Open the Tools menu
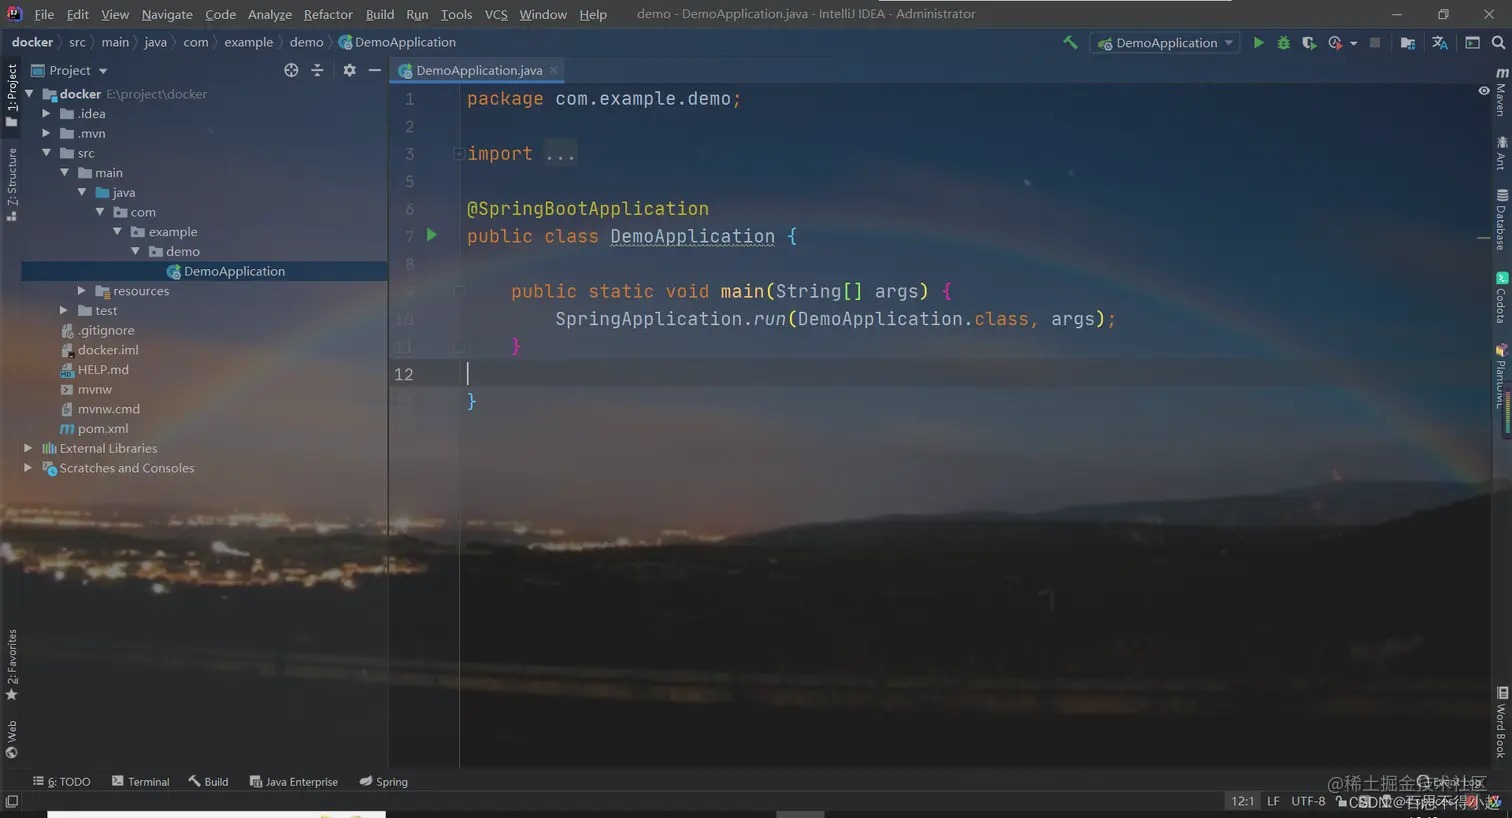 coord(456,14)
